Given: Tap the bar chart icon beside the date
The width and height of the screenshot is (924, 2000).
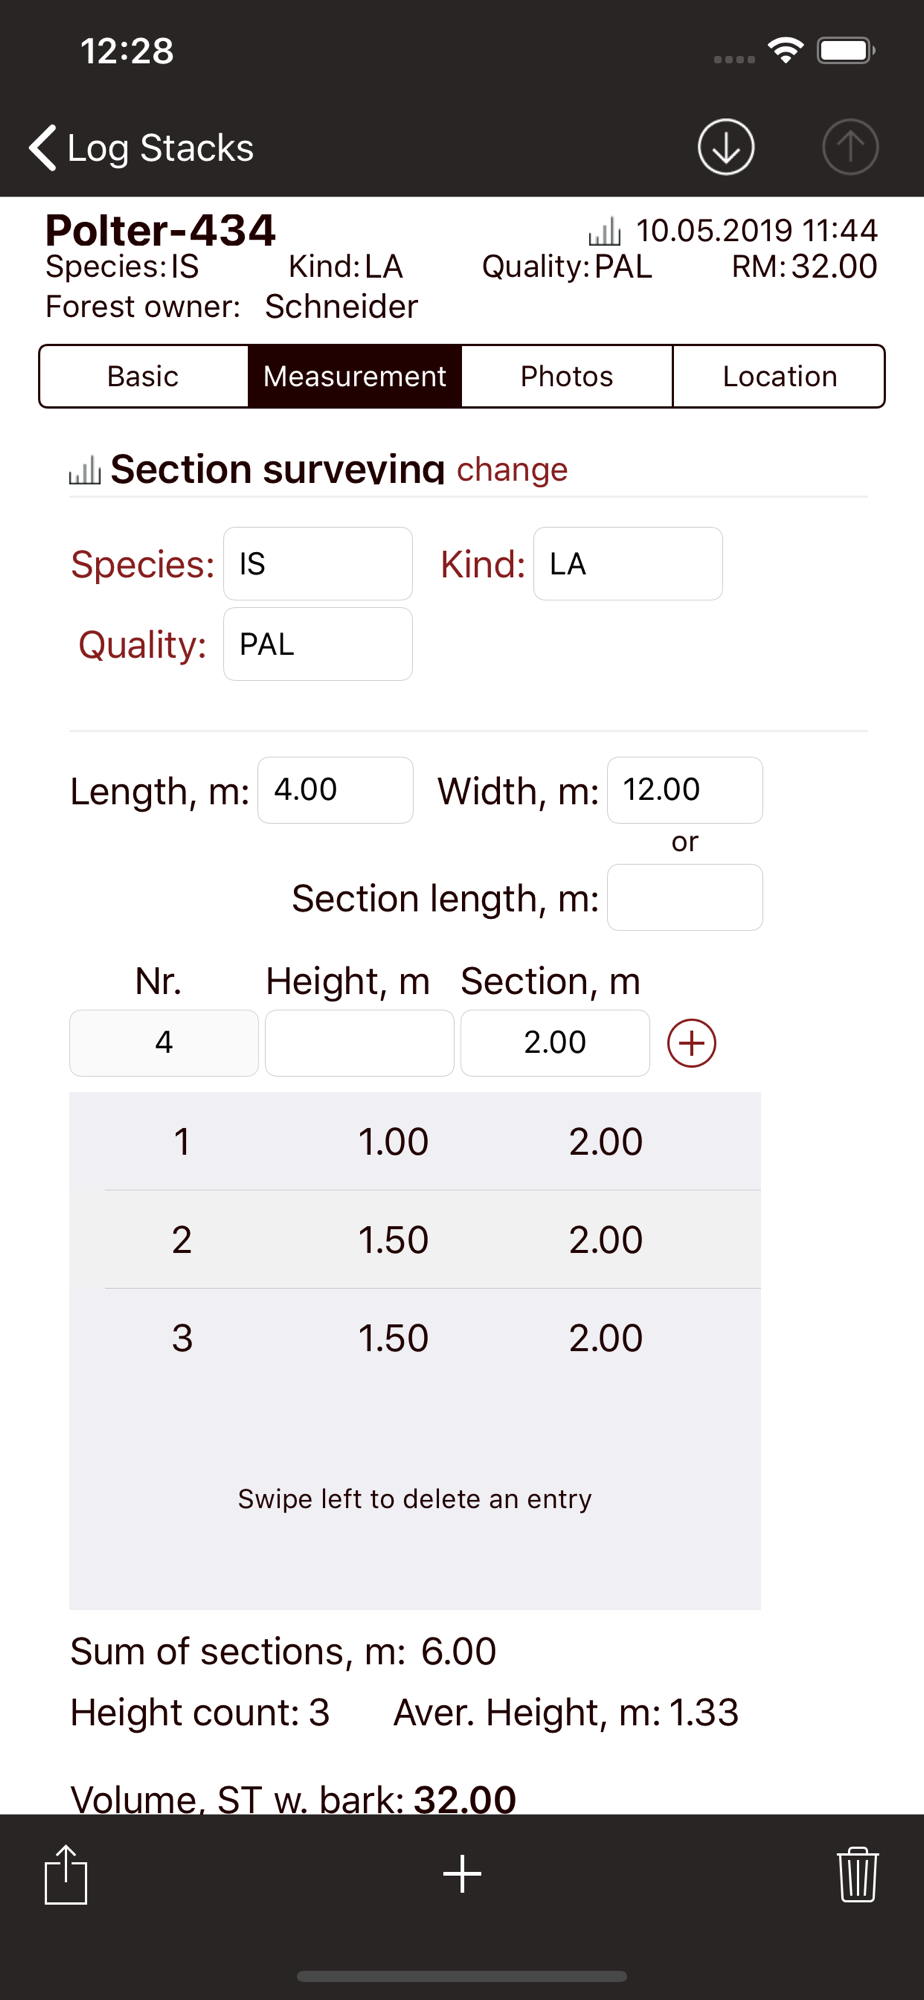Looking at the screenshot, I should [x=604, y=232].
